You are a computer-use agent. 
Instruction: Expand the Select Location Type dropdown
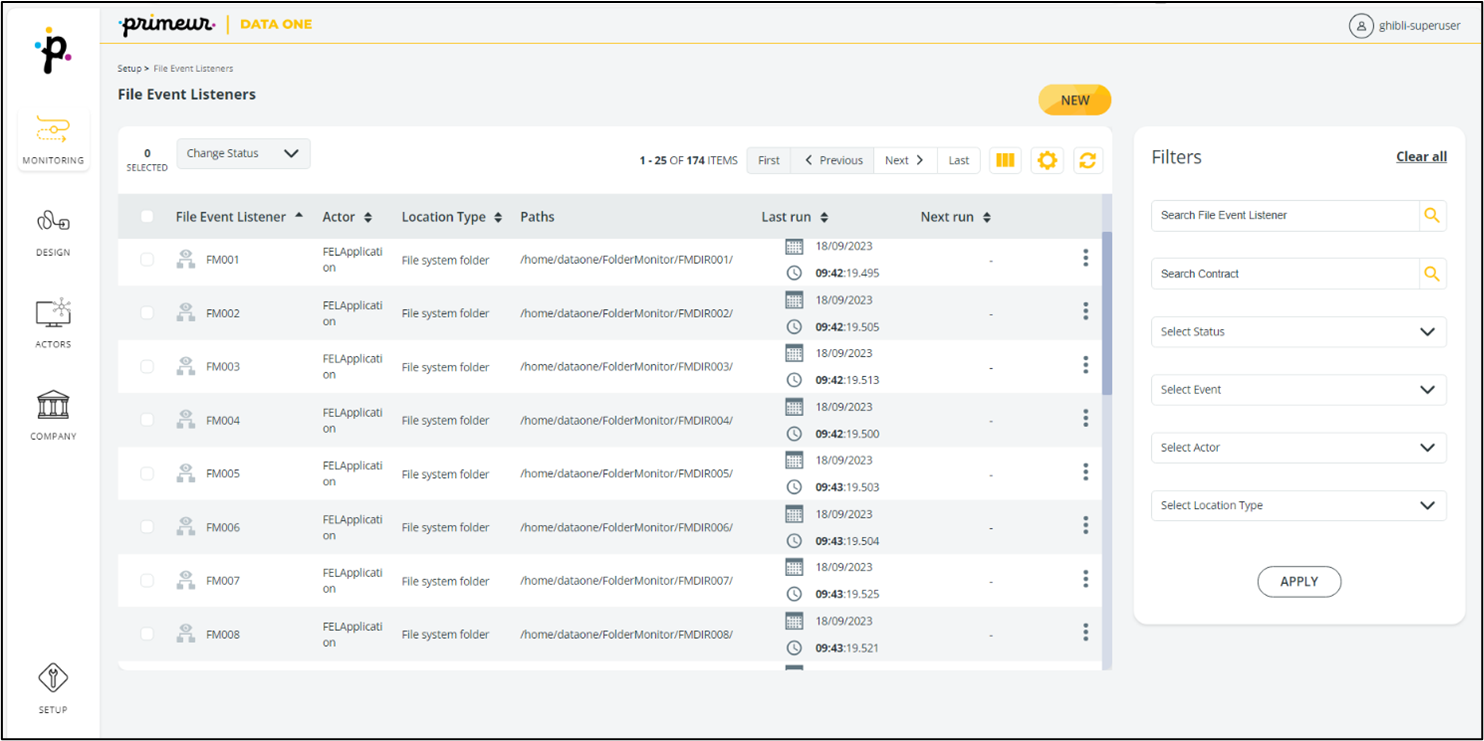pyautogui.click(x=1298, y=506)
